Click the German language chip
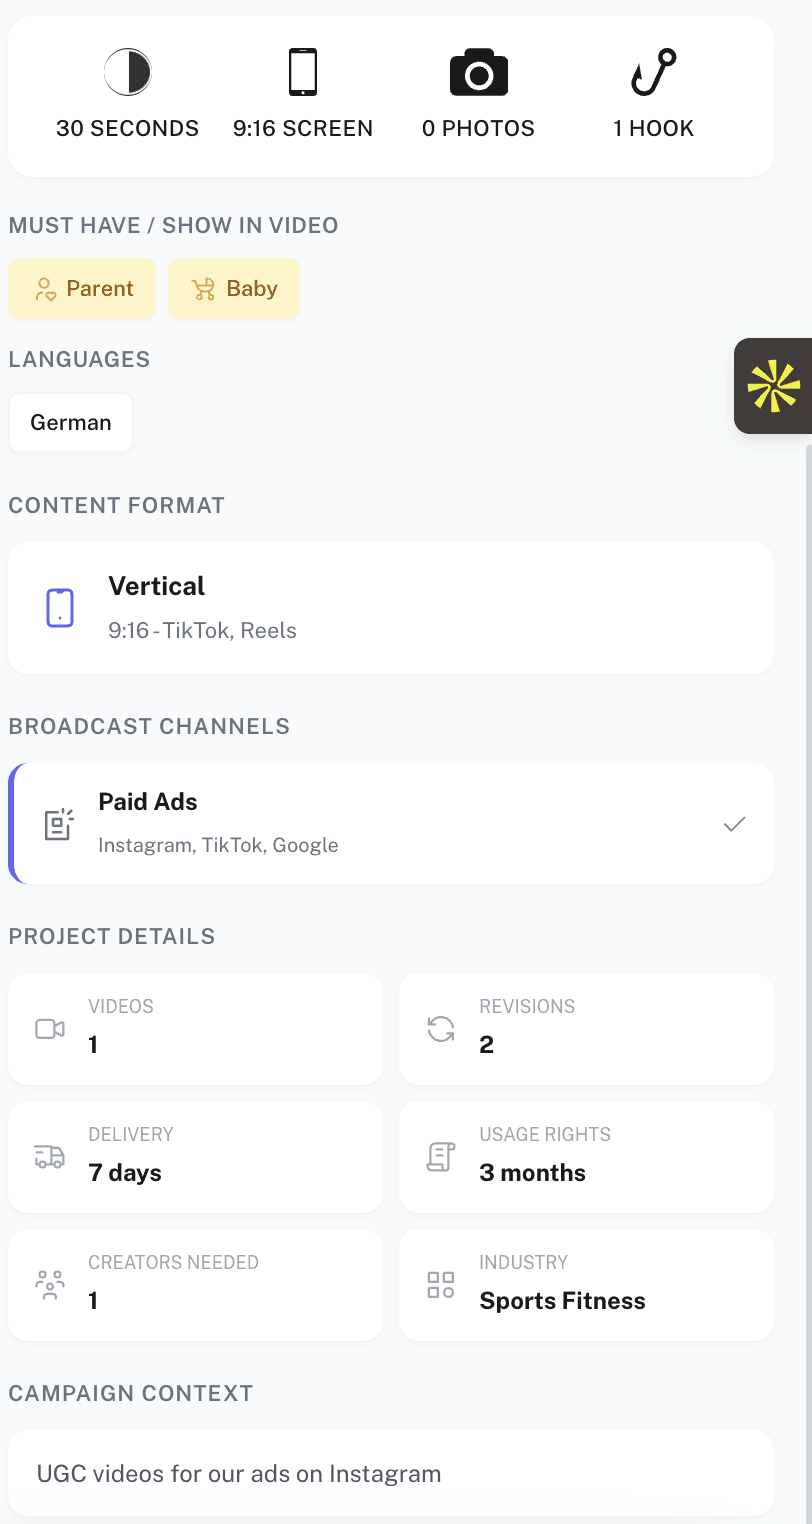The image size is (812, 1524). point(70,423)
